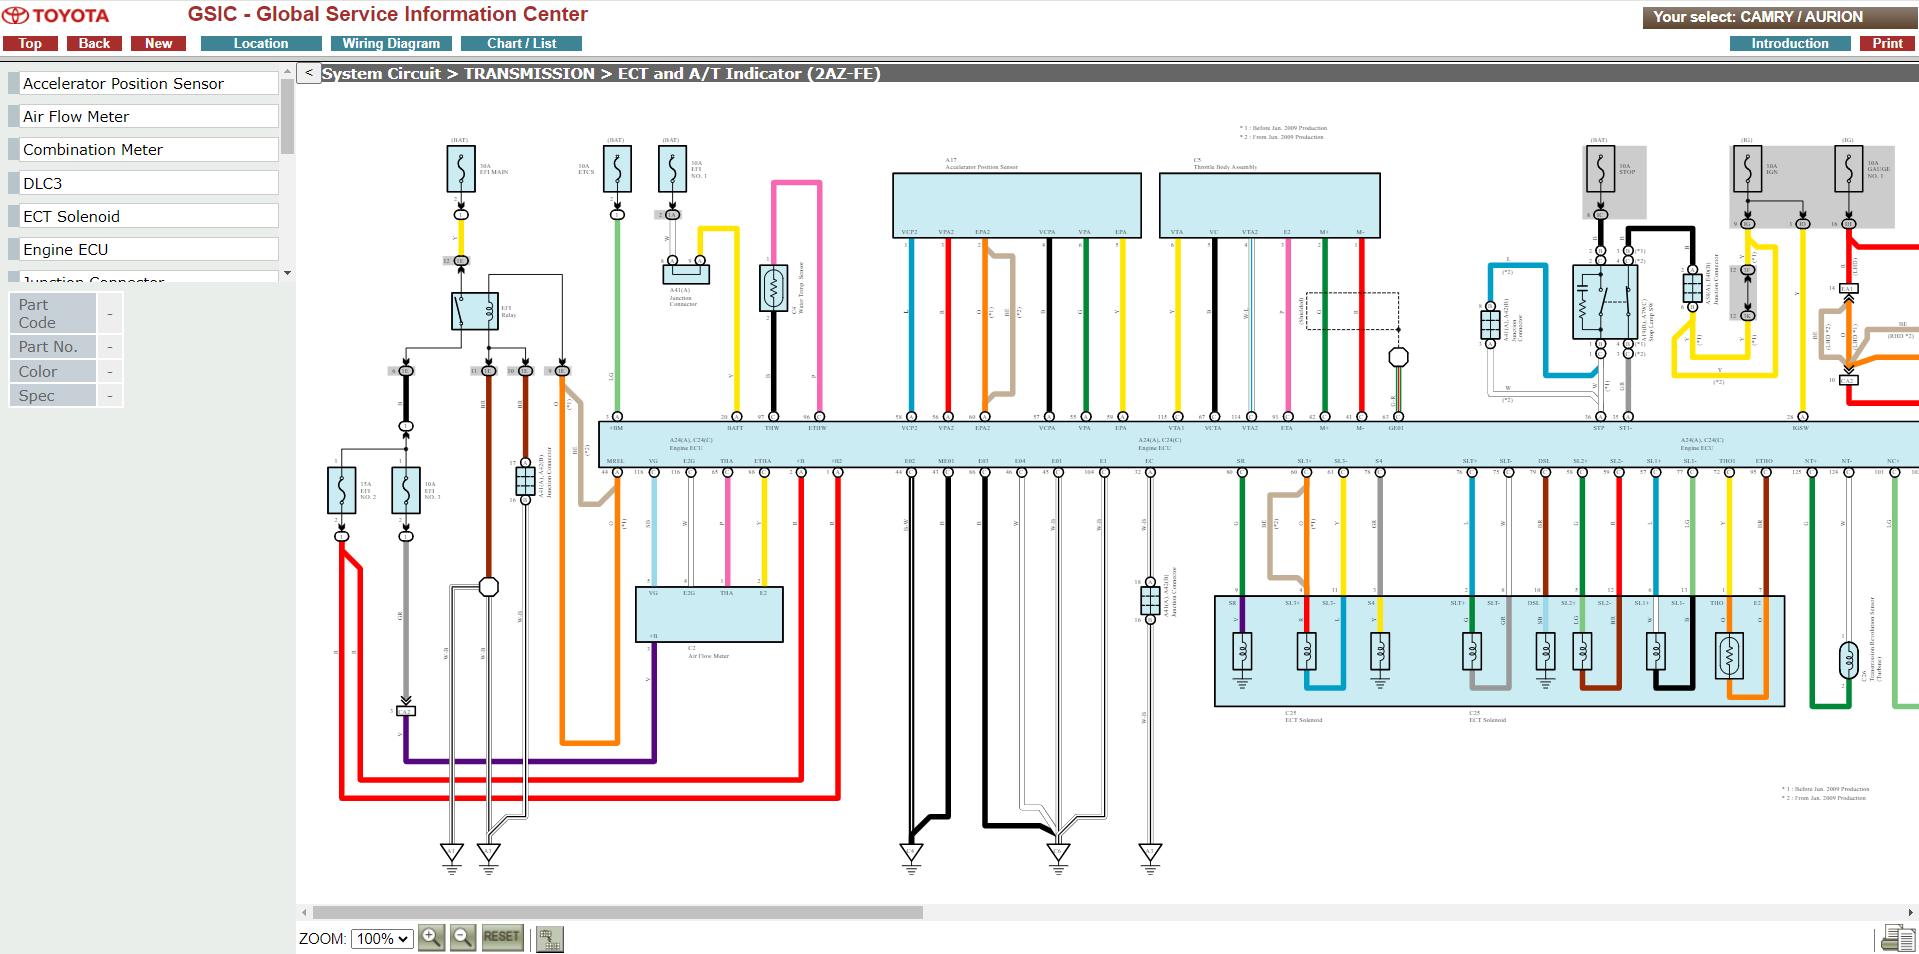Image resolution: width=1919 pixels, height=954 pixels.
Task: Click the Water Temp Sensor symbol
Action: [x=773, y=288]
